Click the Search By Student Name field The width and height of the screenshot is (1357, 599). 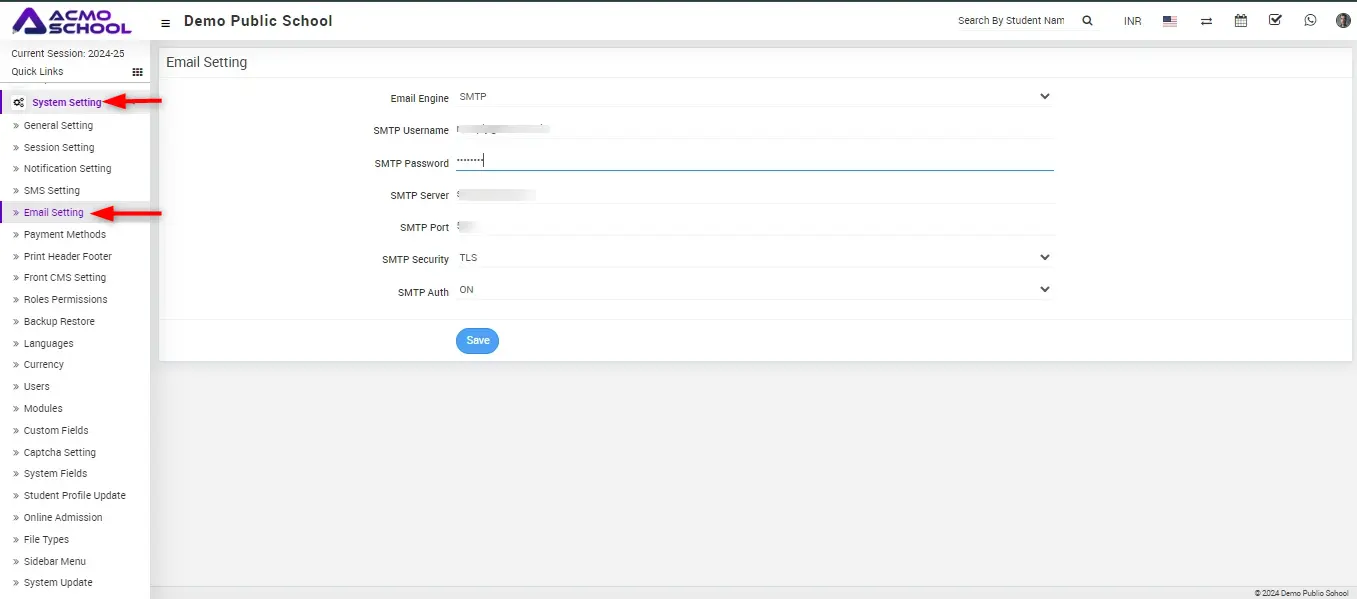(1011, 21)
